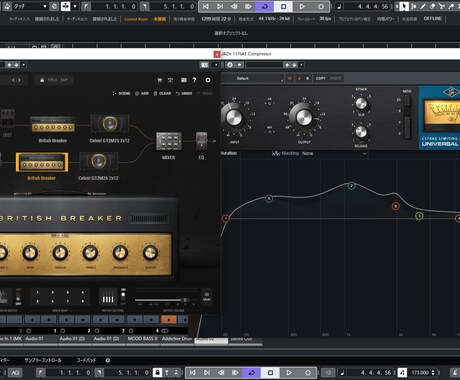Open the amp sim shop cart icon
The image size is (460, 380).
point(159,80)
